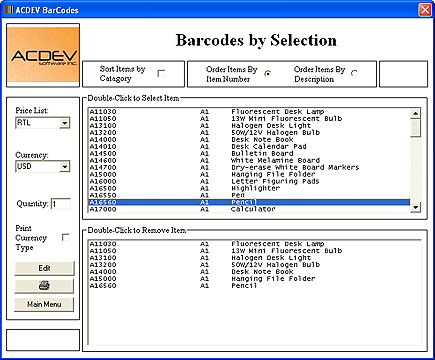Click the printer icon button
435x360 pixels.
(x=44, y=286)
